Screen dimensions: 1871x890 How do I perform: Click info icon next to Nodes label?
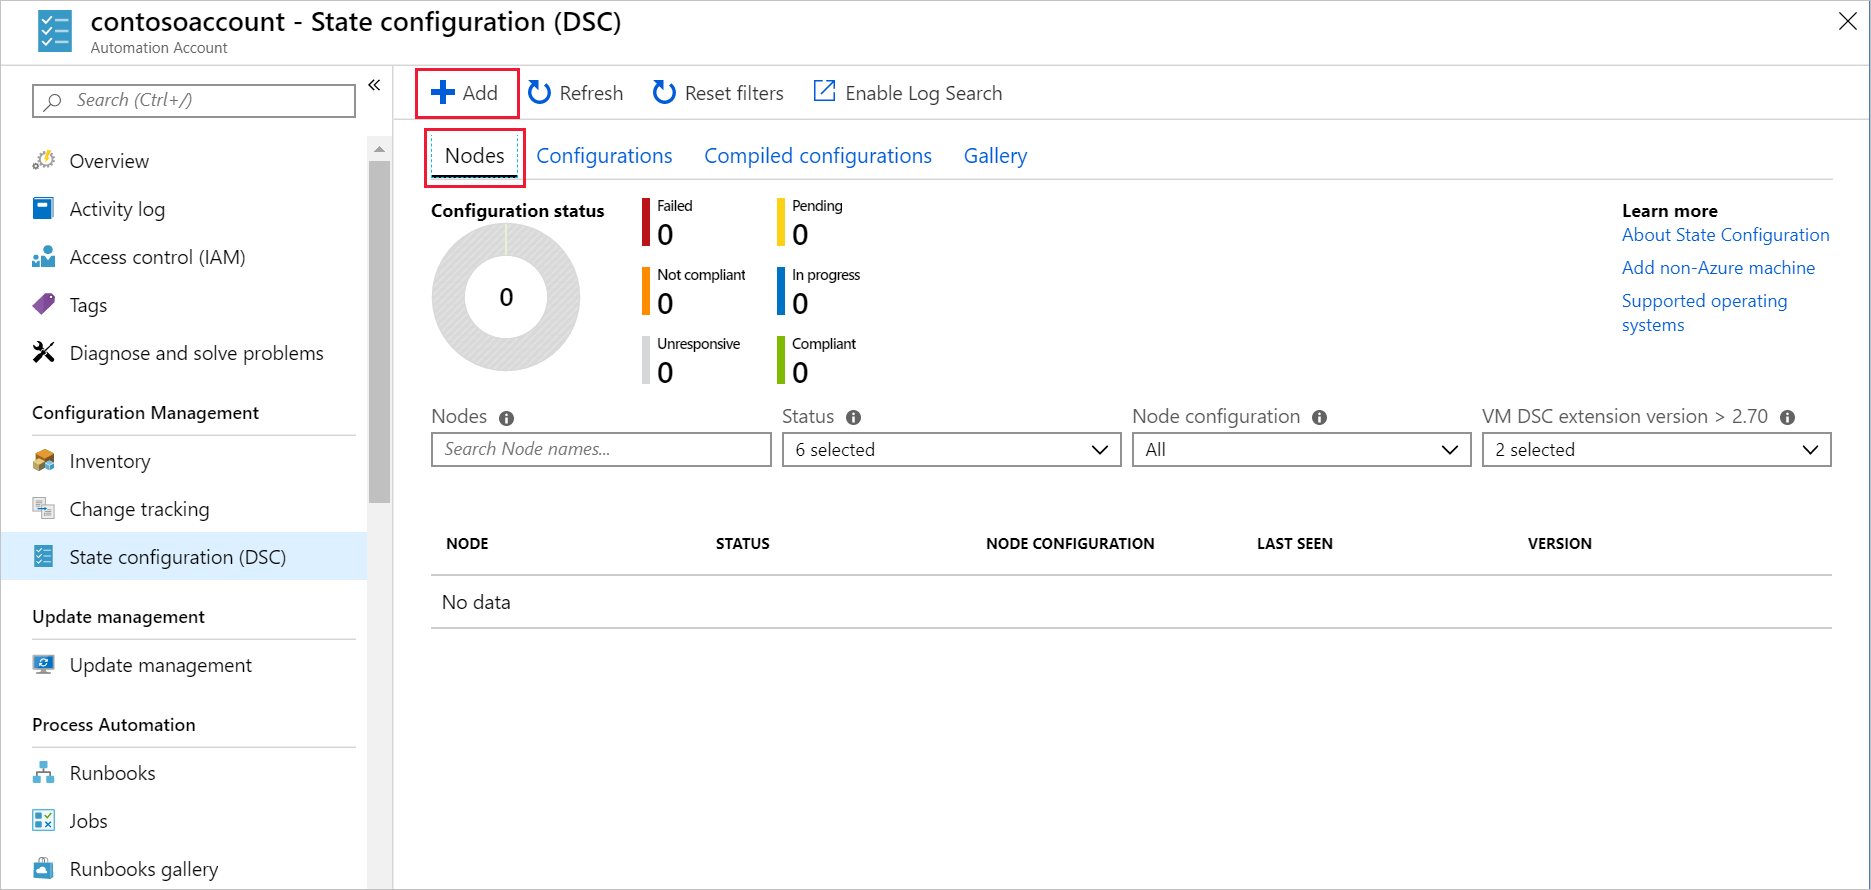pyautogui.click(x=507, y=418)
